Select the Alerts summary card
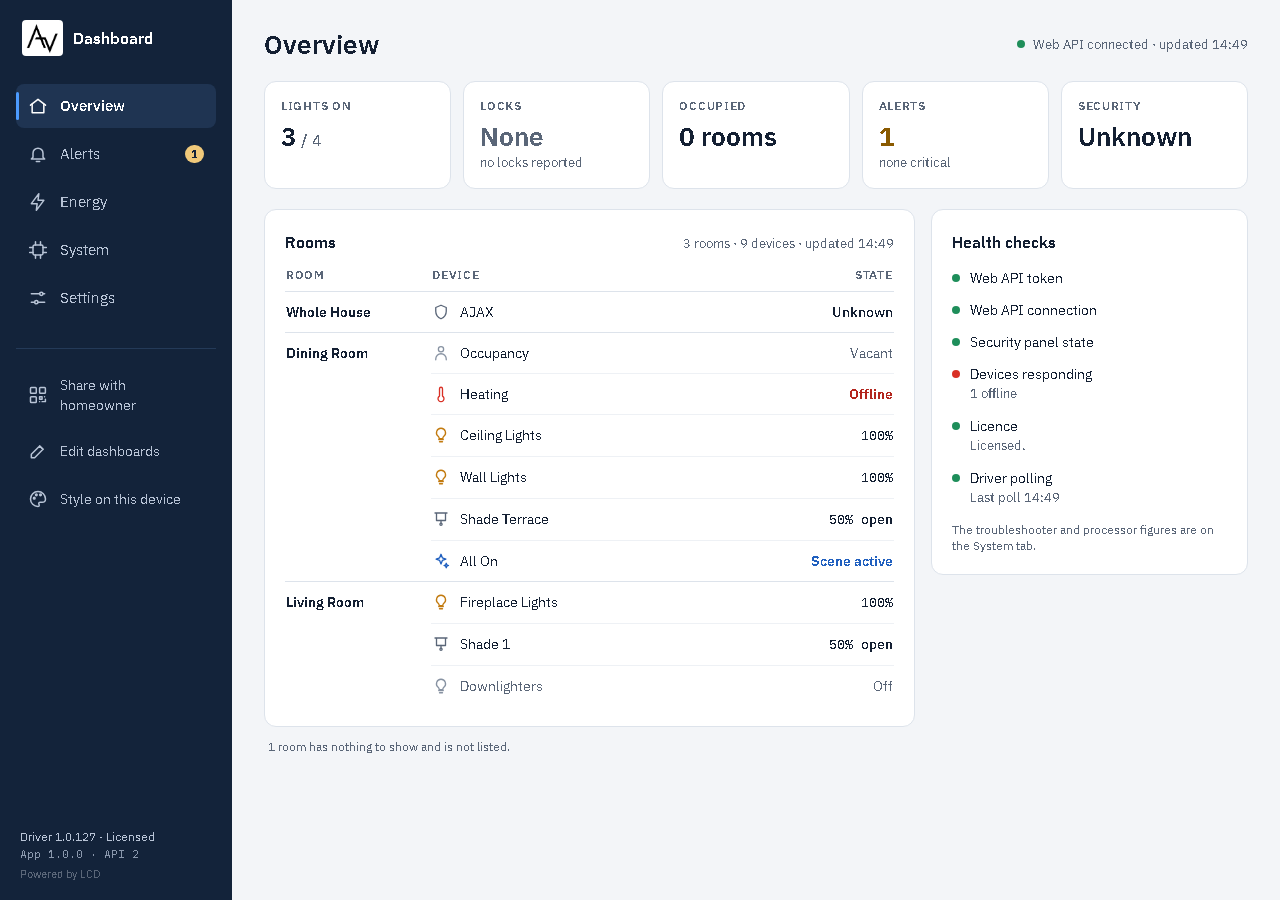Image resolution: width=1280 pixels, height=900 pixels. [955, 135]
